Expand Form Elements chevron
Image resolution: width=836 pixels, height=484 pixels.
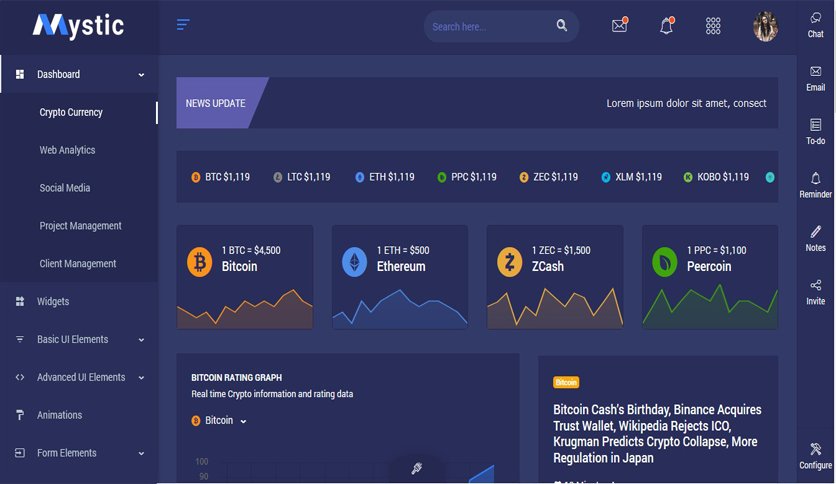141,453
